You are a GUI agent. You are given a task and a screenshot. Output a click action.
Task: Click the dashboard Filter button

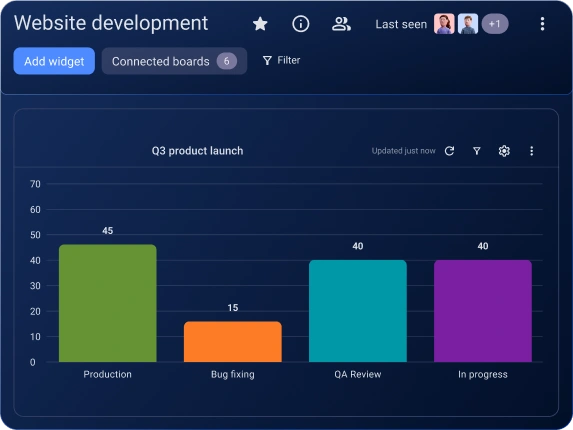281,60
